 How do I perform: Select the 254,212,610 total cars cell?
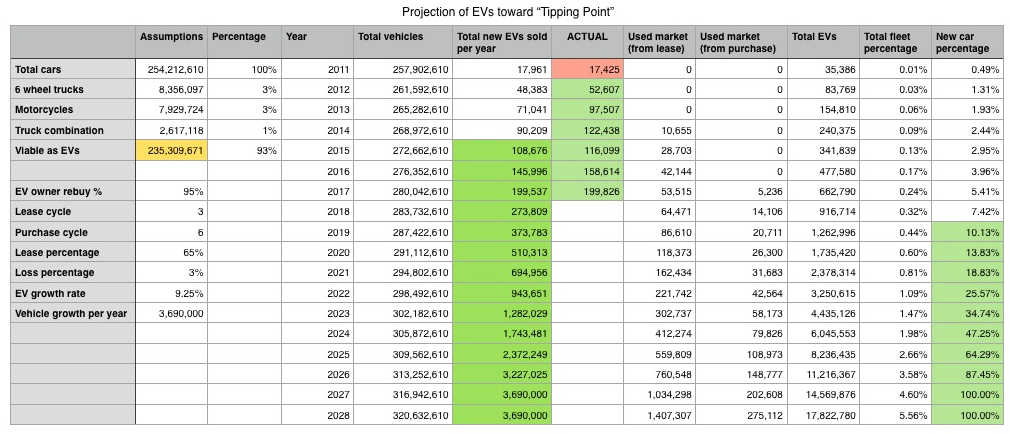[172, 69]
